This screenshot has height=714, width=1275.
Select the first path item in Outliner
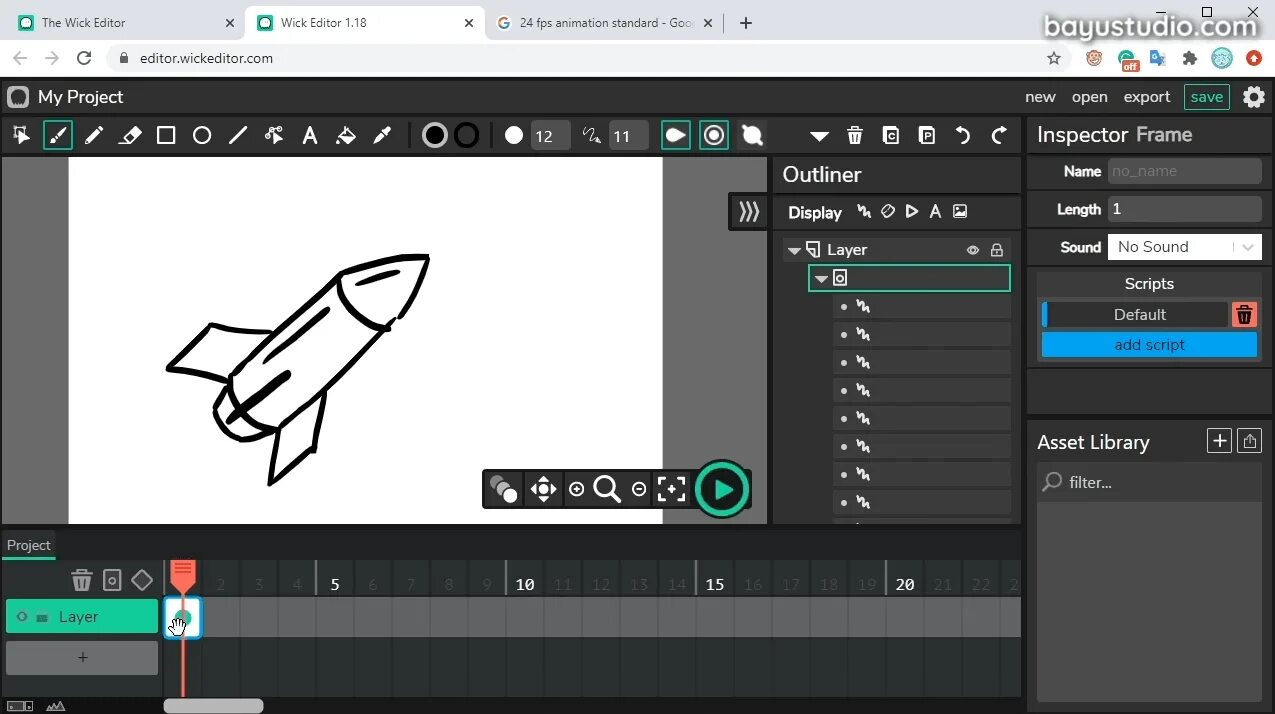[x=922, y=307]
